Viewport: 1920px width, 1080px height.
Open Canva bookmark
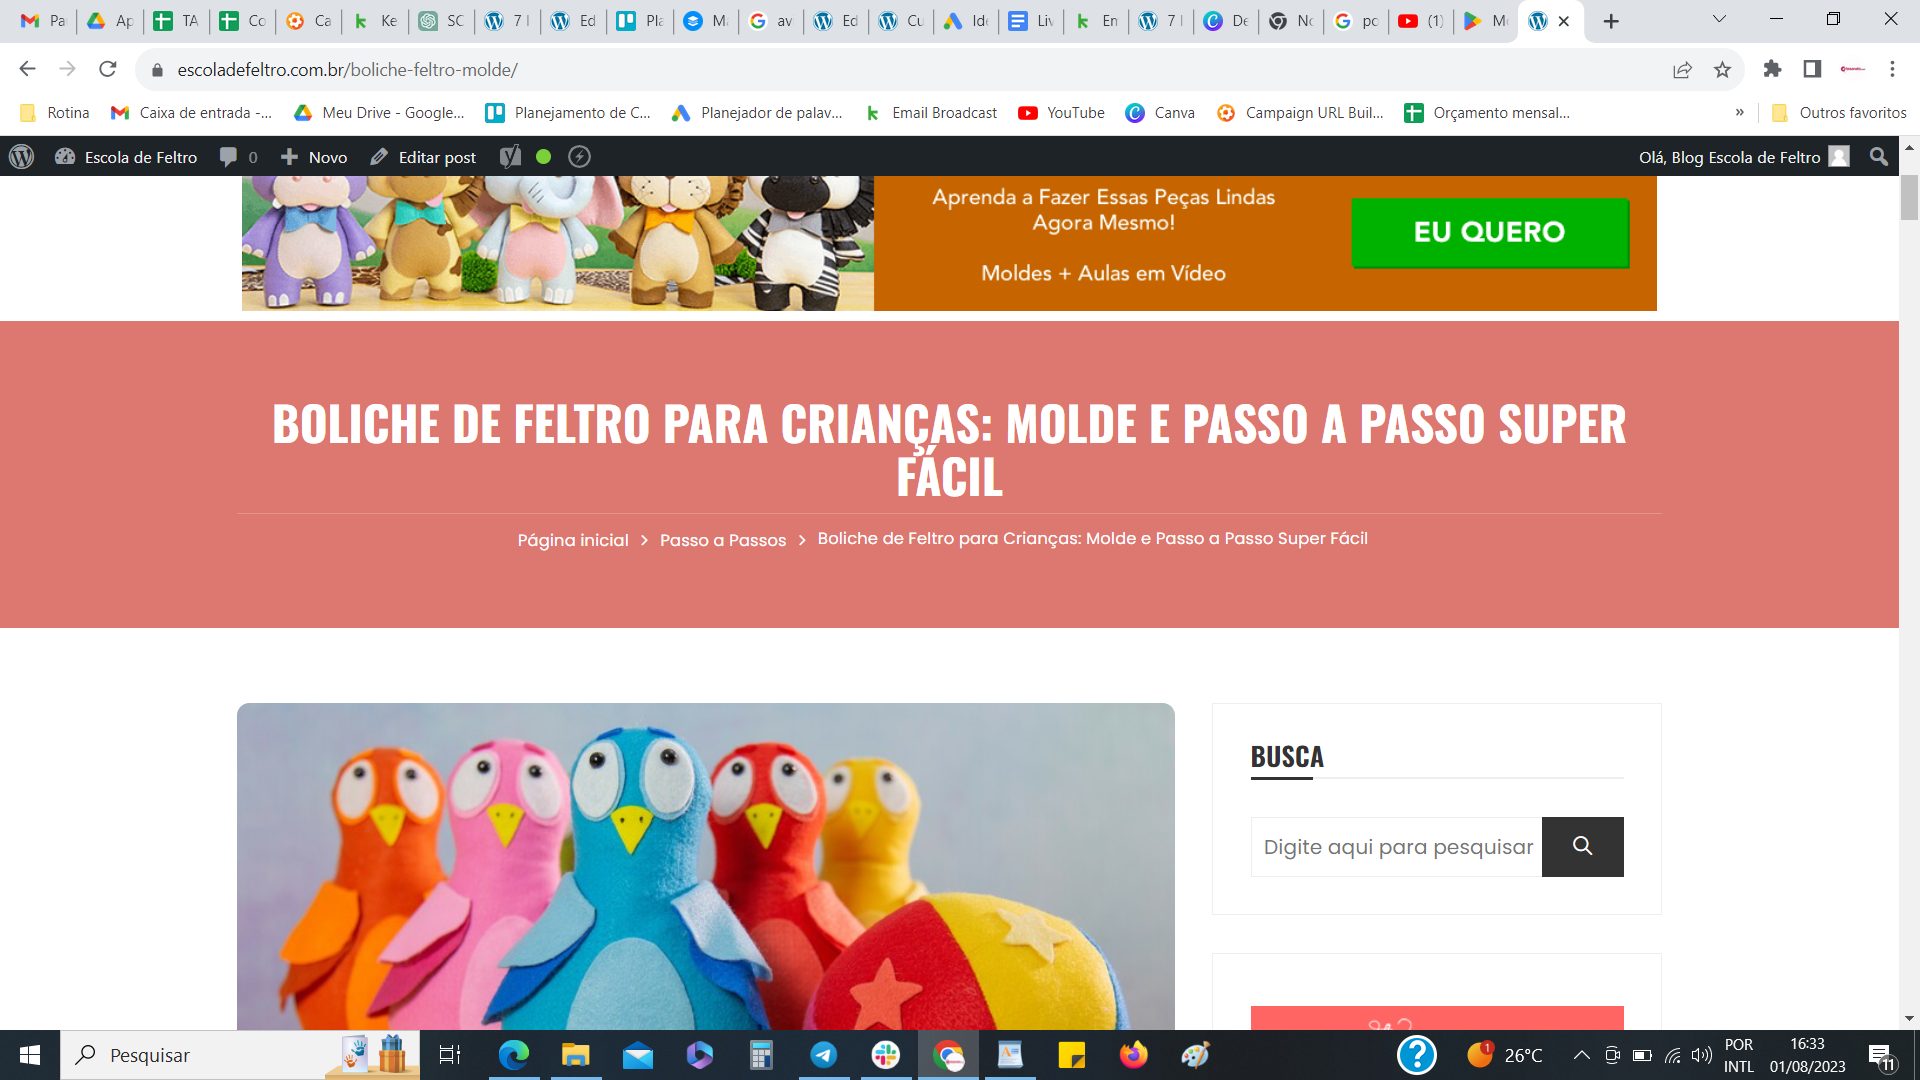1160,113
